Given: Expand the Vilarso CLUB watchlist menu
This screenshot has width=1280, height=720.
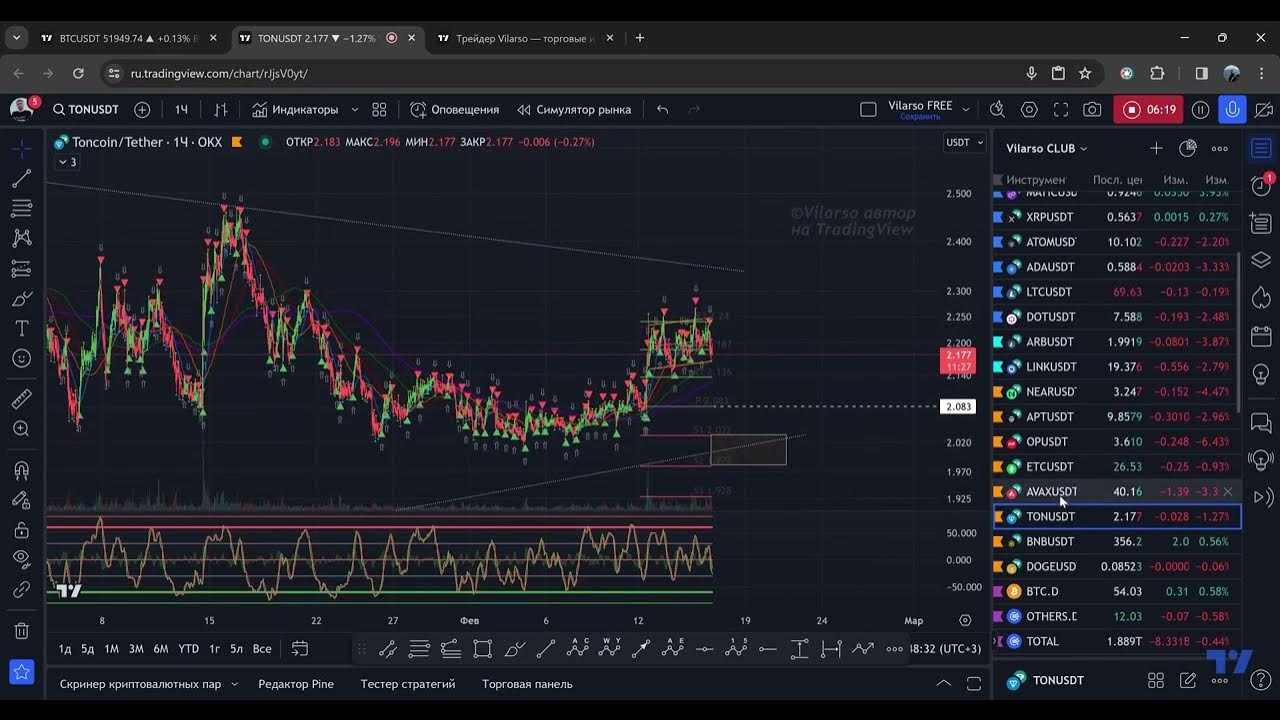Looking at the screenshot, I should [1046, 148].
